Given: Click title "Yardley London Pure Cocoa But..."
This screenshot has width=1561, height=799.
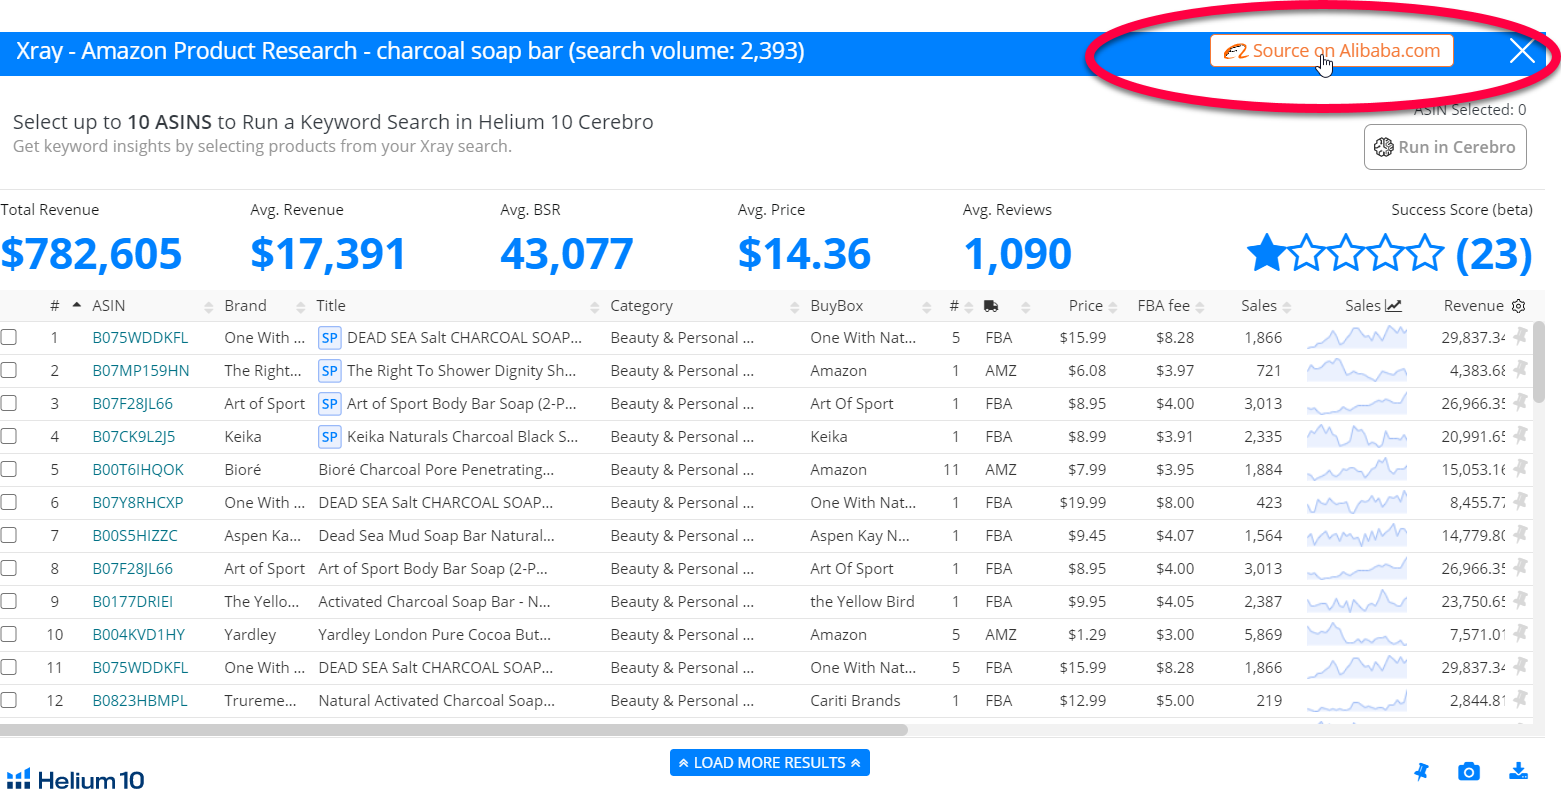Looking at the screenshot, I should click(x=434, y=635).
